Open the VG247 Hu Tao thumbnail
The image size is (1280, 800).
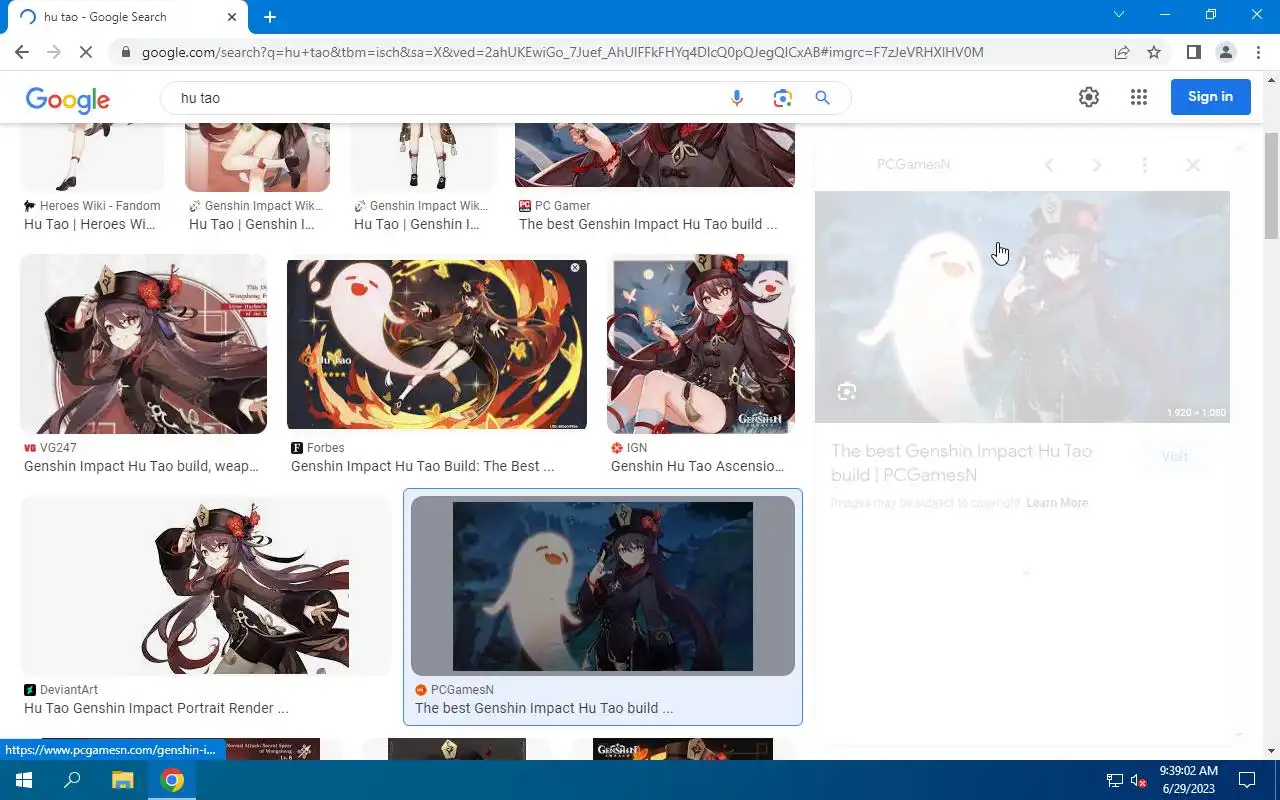[143, 344]
